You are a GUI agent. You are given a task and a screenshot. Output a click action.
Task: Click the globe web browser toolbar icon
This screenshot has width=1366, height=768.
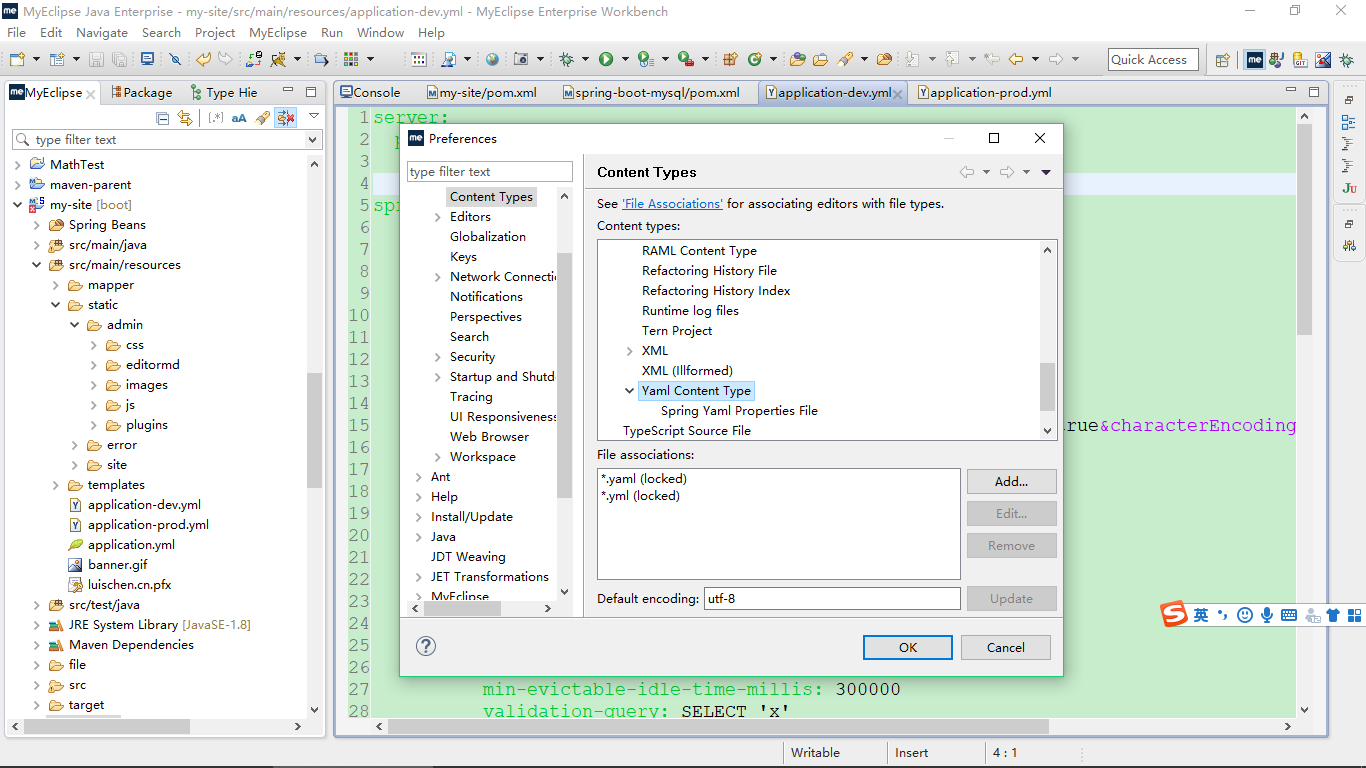click(492, 59)
